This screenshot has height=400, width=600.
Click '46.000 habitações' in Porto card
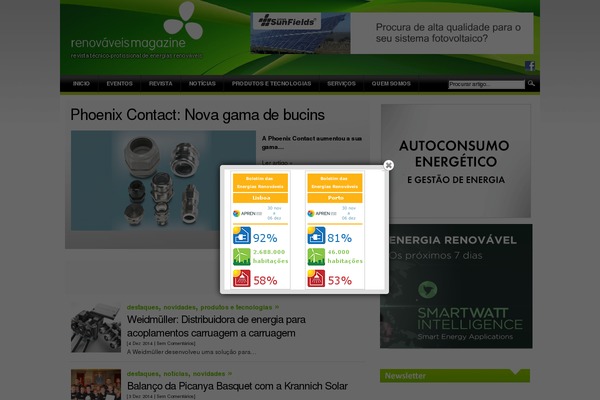(345, 256)
